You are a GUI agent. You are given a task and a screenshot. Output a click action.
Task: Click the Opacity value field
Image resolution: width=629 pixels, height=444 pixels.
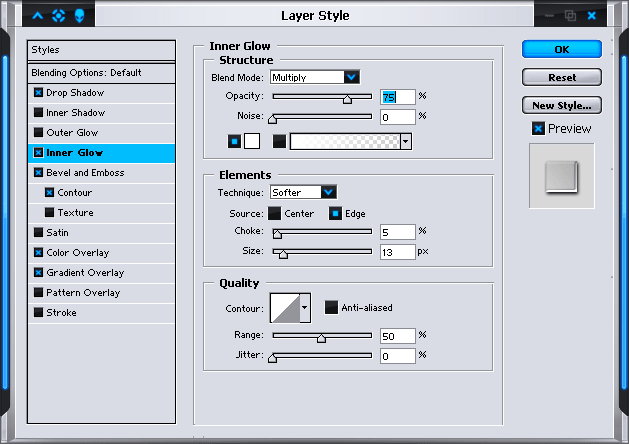tap(398, 97)
